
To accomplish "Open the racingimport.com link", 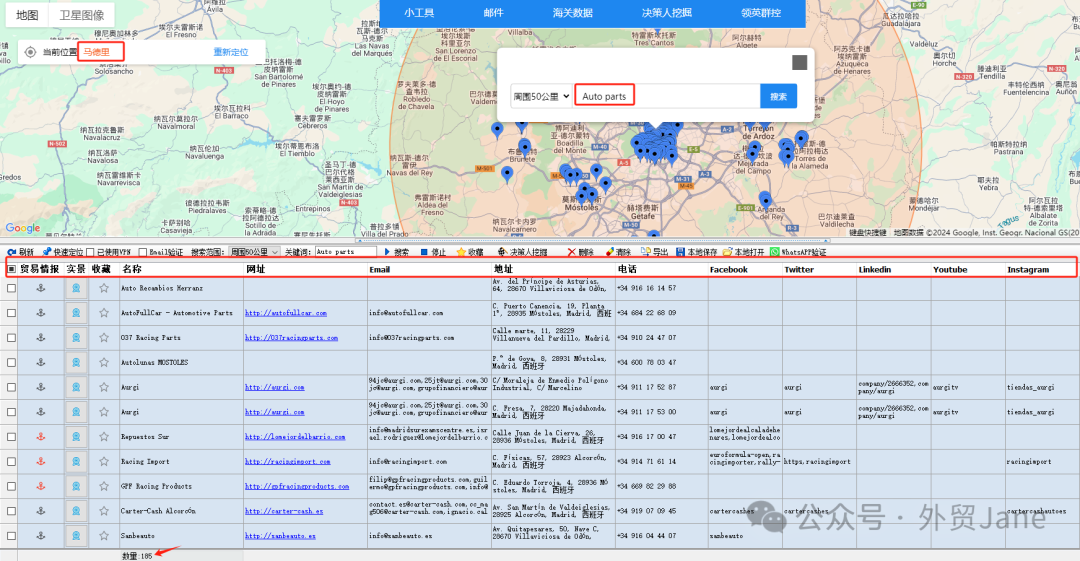I will [287, 461].
